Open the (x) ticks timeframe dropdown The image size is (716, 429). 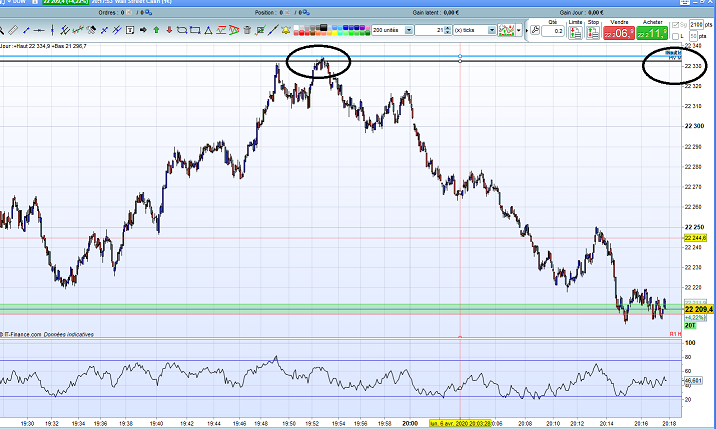(x=492, y=30)
